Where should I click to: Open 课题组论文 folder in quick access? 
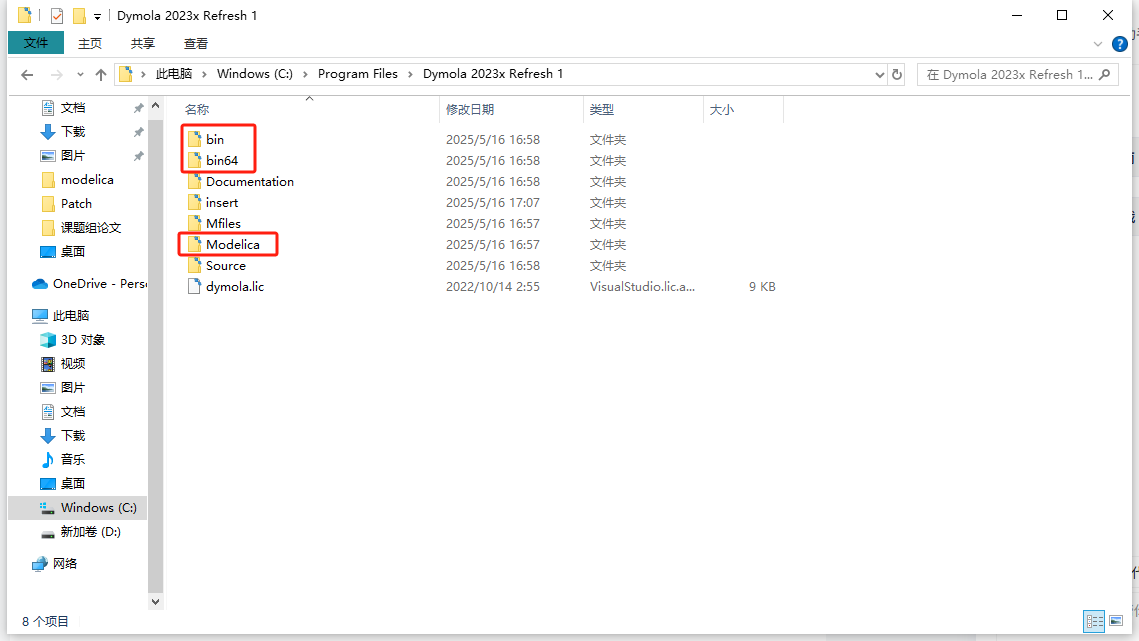point(81,227)
